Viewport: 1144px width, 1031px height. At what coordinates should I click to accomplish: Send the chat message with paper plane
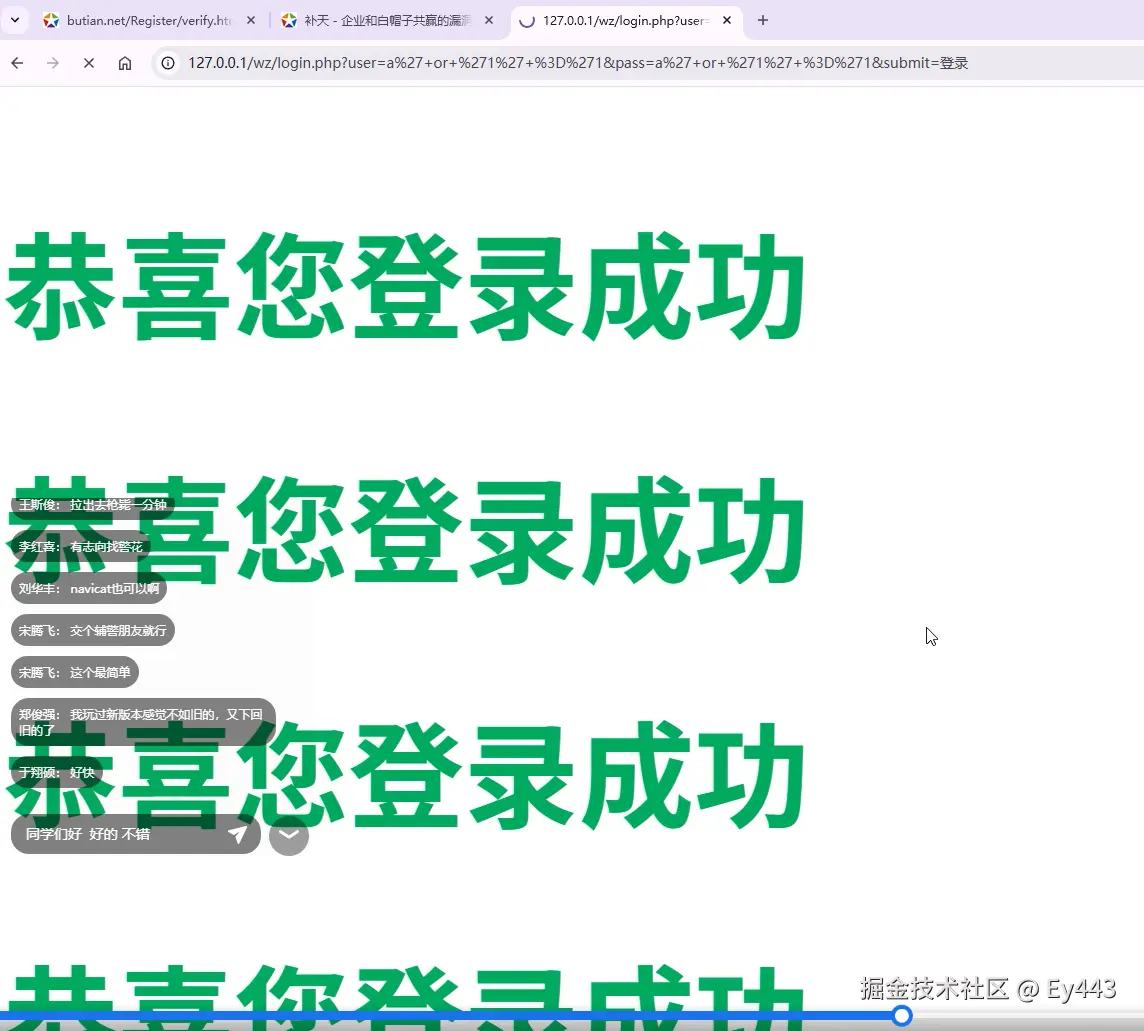(x=238, y=834)
